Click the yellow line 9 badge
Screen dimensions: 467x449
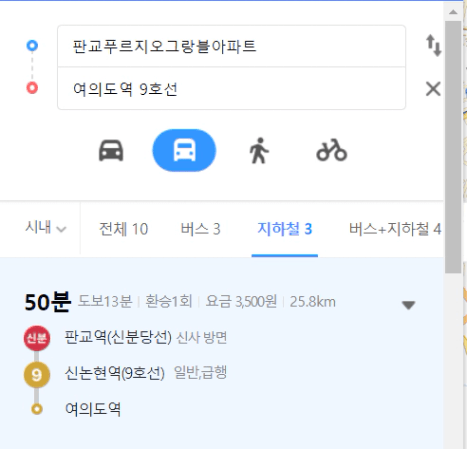(x=37, y=375)
